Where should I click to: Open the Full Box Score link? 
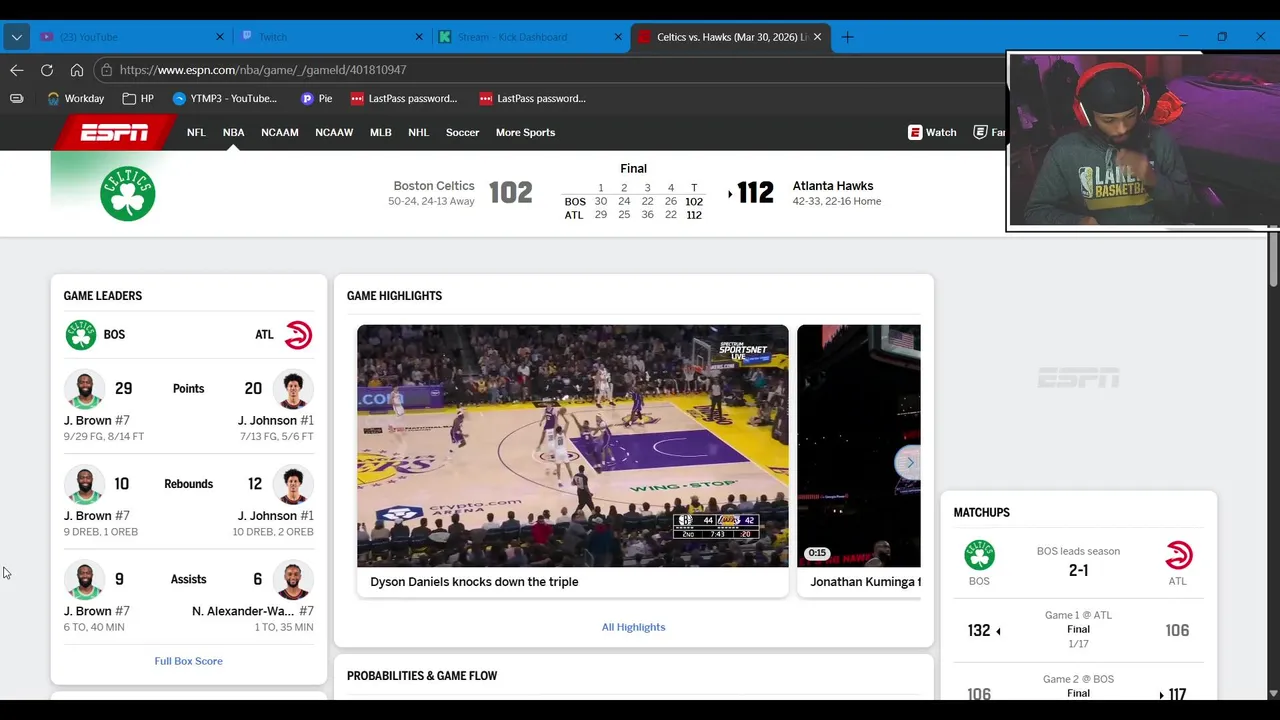(188, 661)
